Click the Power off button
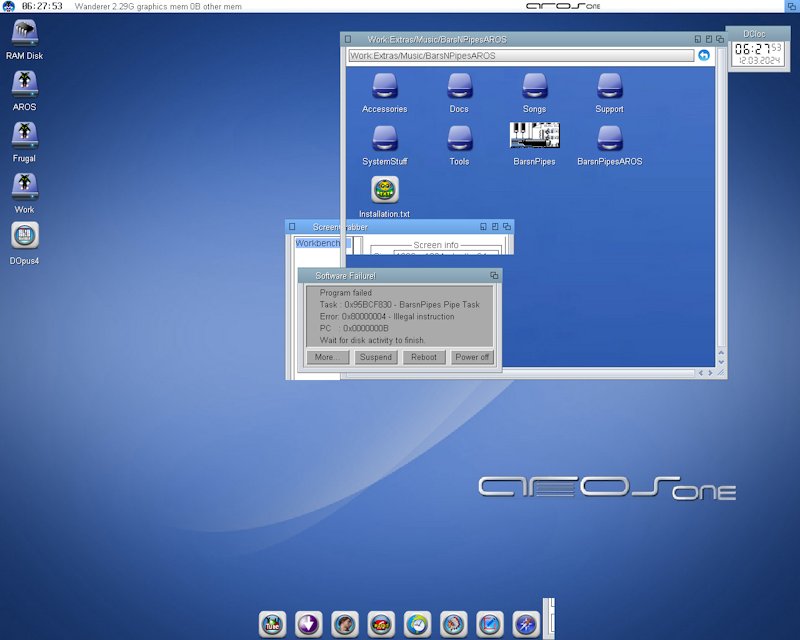Viewport: 800px width, 640px height. tap(472, 357)
